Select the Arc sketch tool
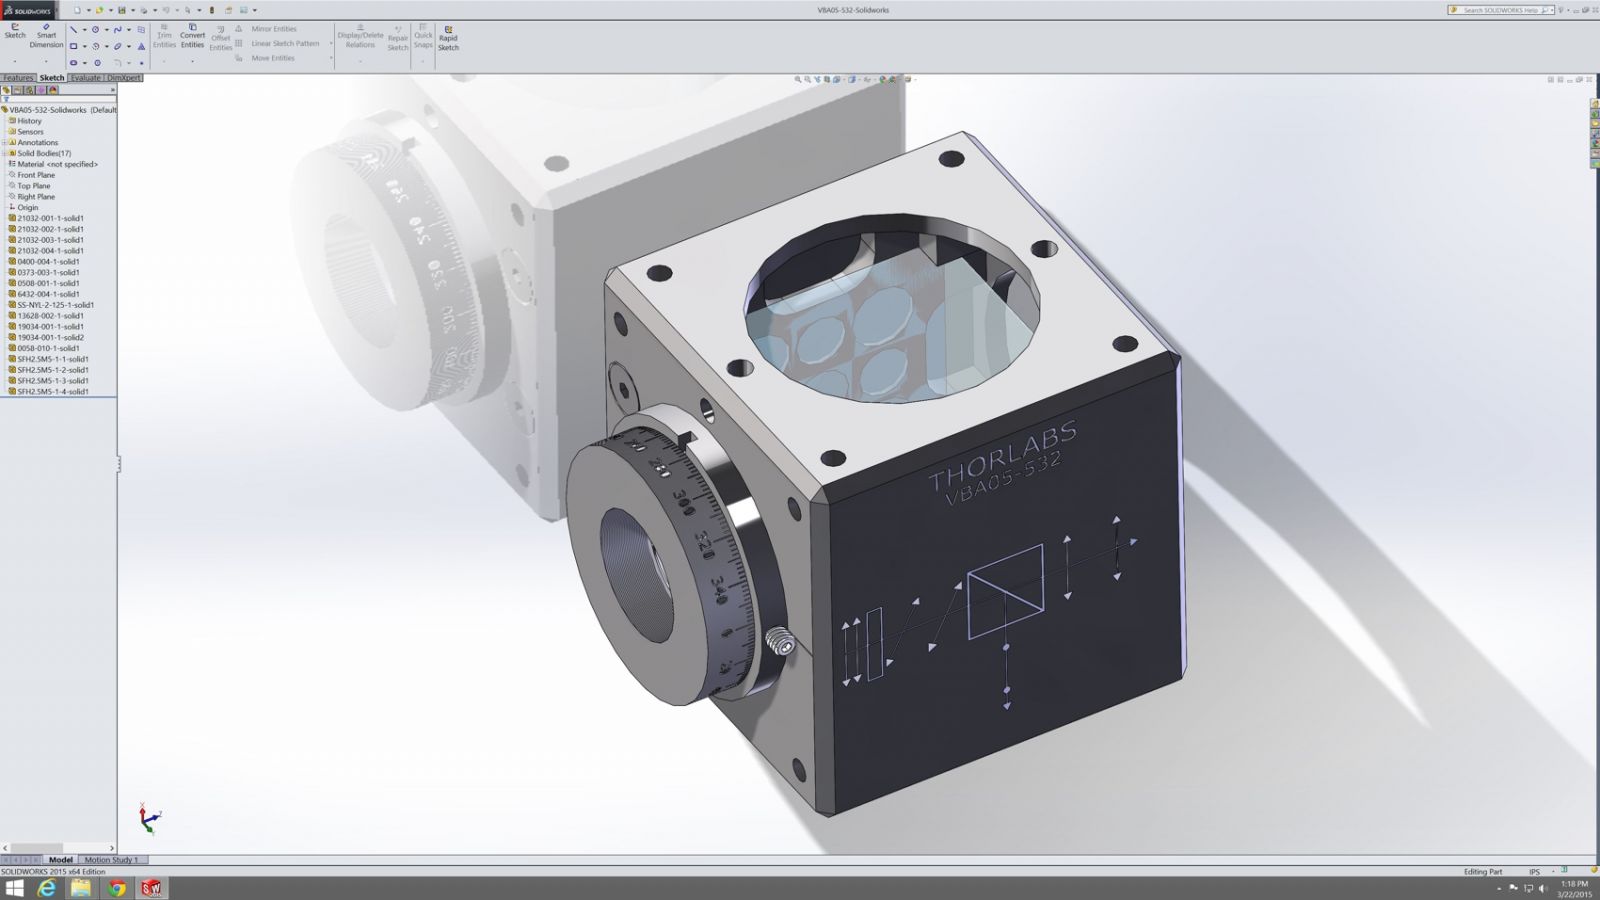 96,46
